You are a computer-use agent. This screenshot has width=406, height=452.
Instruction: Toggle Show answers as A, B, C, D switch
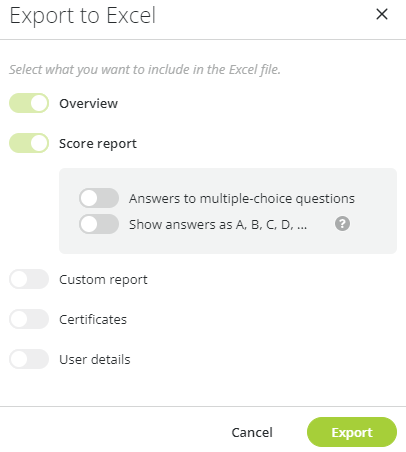coord(99,224)
